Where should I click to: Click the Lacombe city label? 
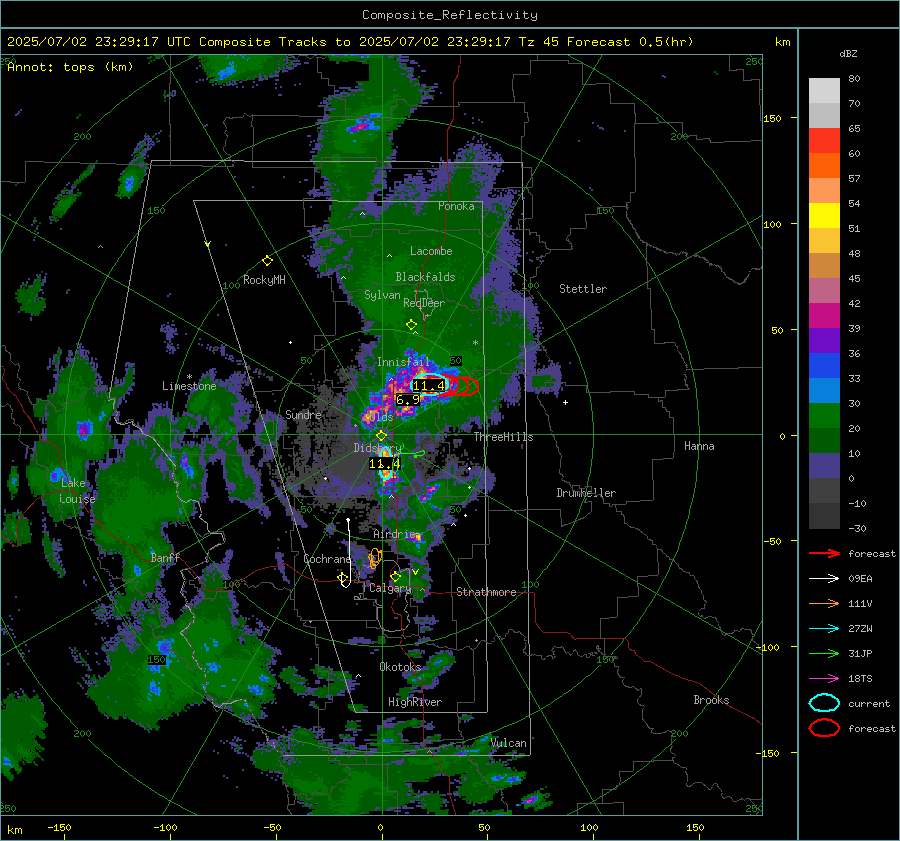tap(431, 251)
